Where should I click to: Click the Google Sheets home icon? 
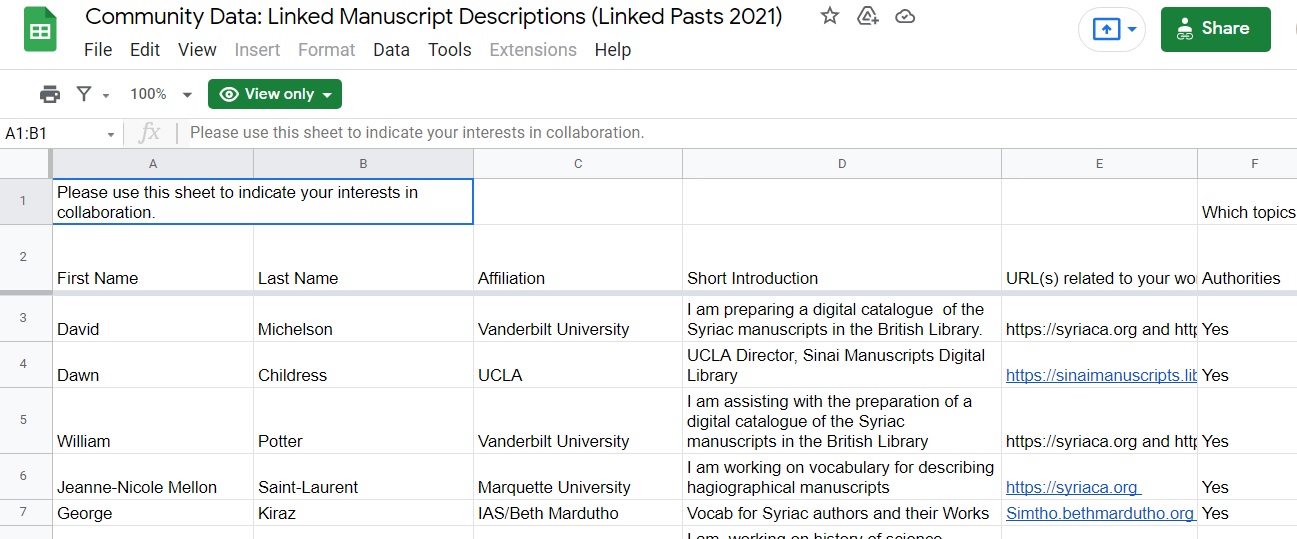(x=40, y=31)
